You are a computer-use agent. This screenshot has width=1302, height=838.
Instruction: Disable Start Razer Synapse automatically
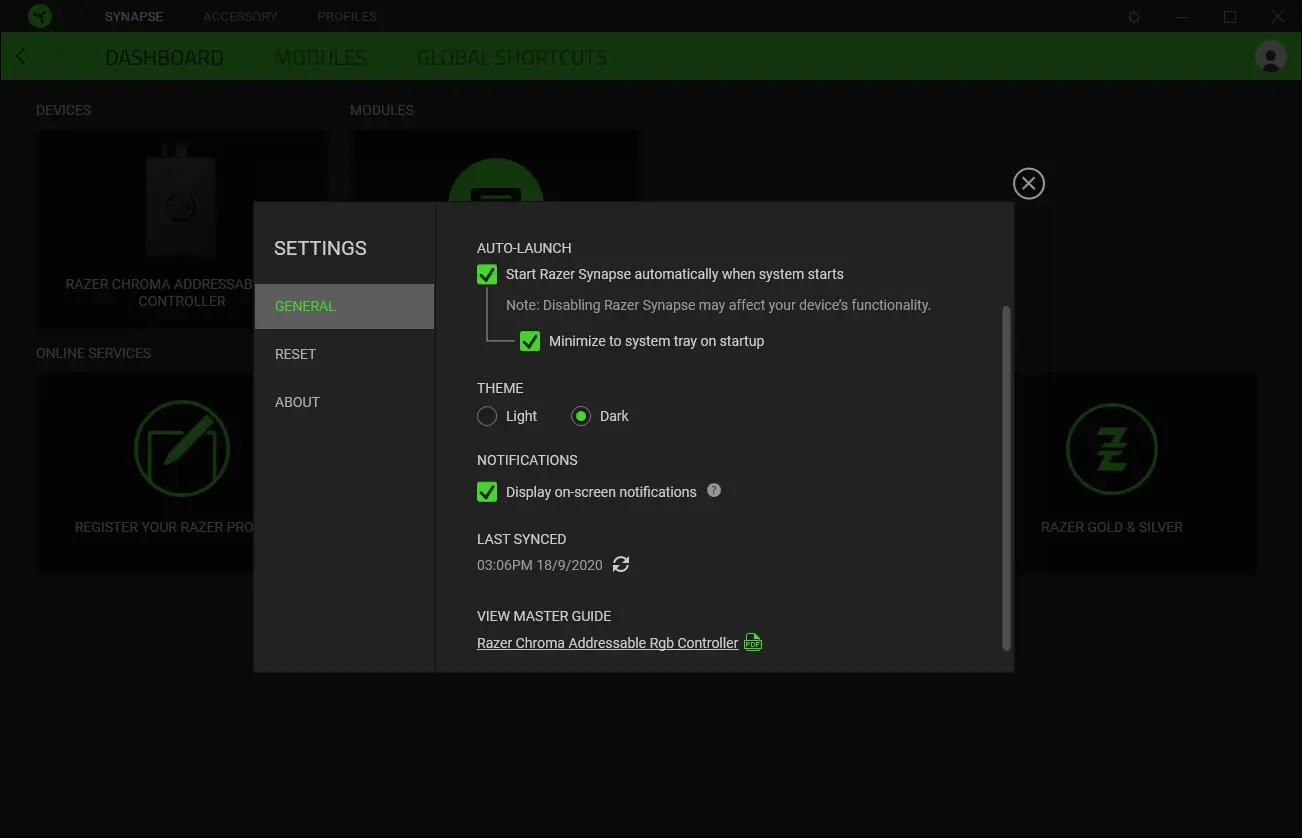tap(486, 273)
